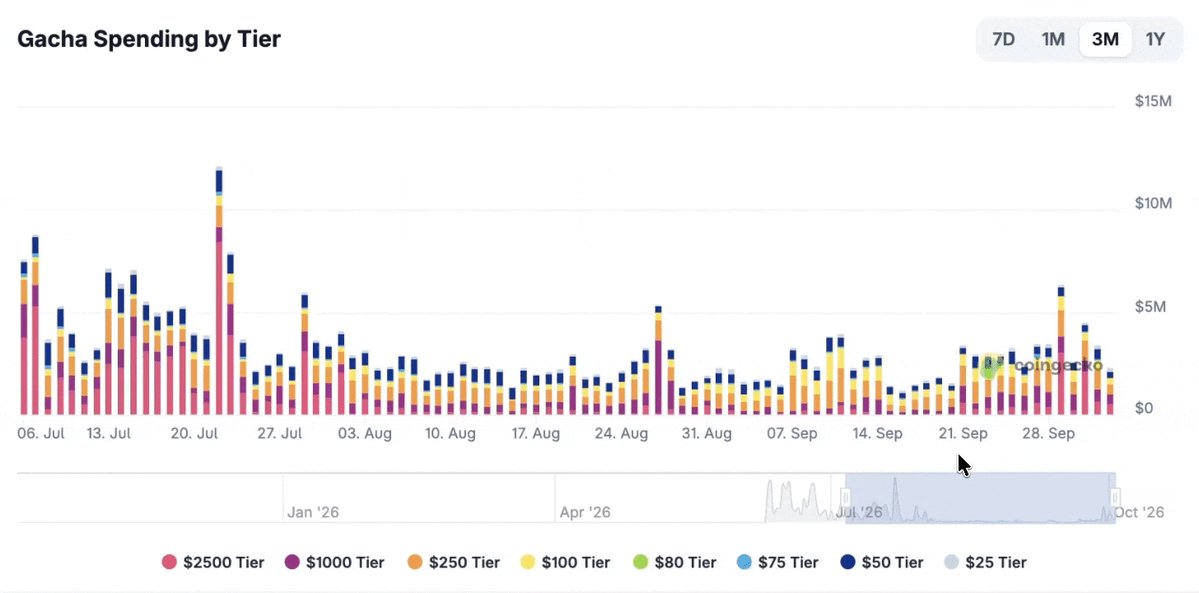Select the 3M time range tab
The height and width of the screenshot is (593, 1199).
click(1105, 39)
